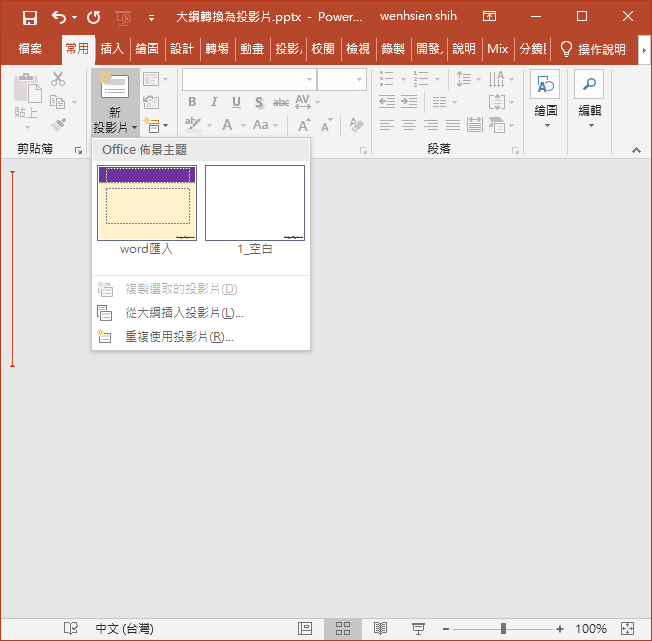Click the Copy icon
This screenshot has width=652, height=641.
coord(57,102)
